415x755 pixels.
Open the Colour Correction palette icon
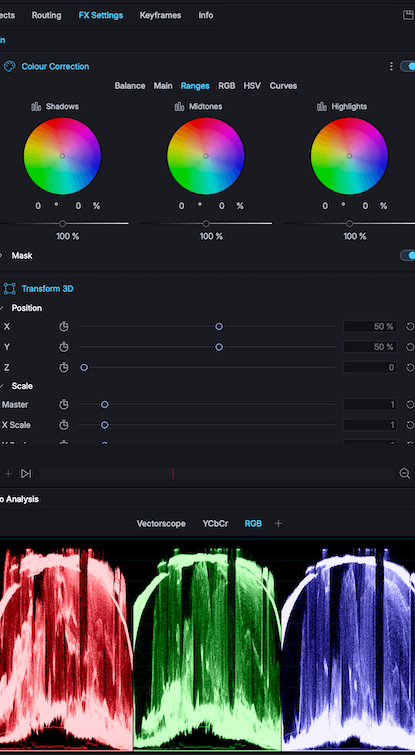tap(9, 66)
